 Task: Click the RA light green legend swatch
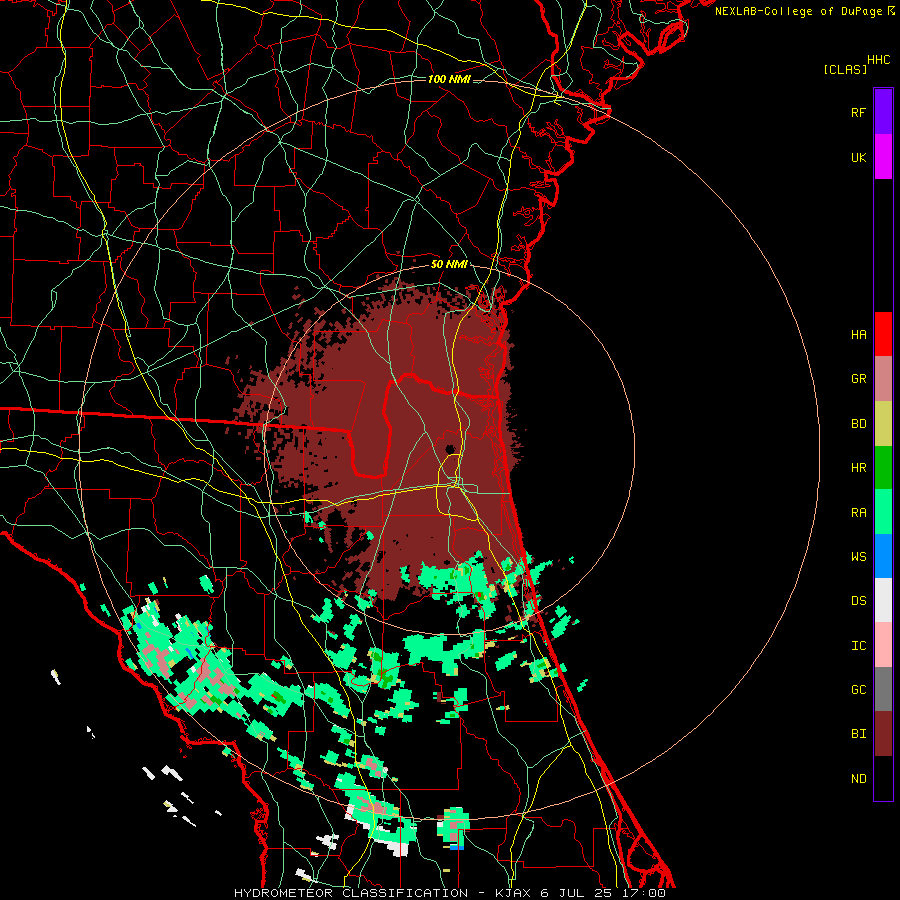coord(883,512)
